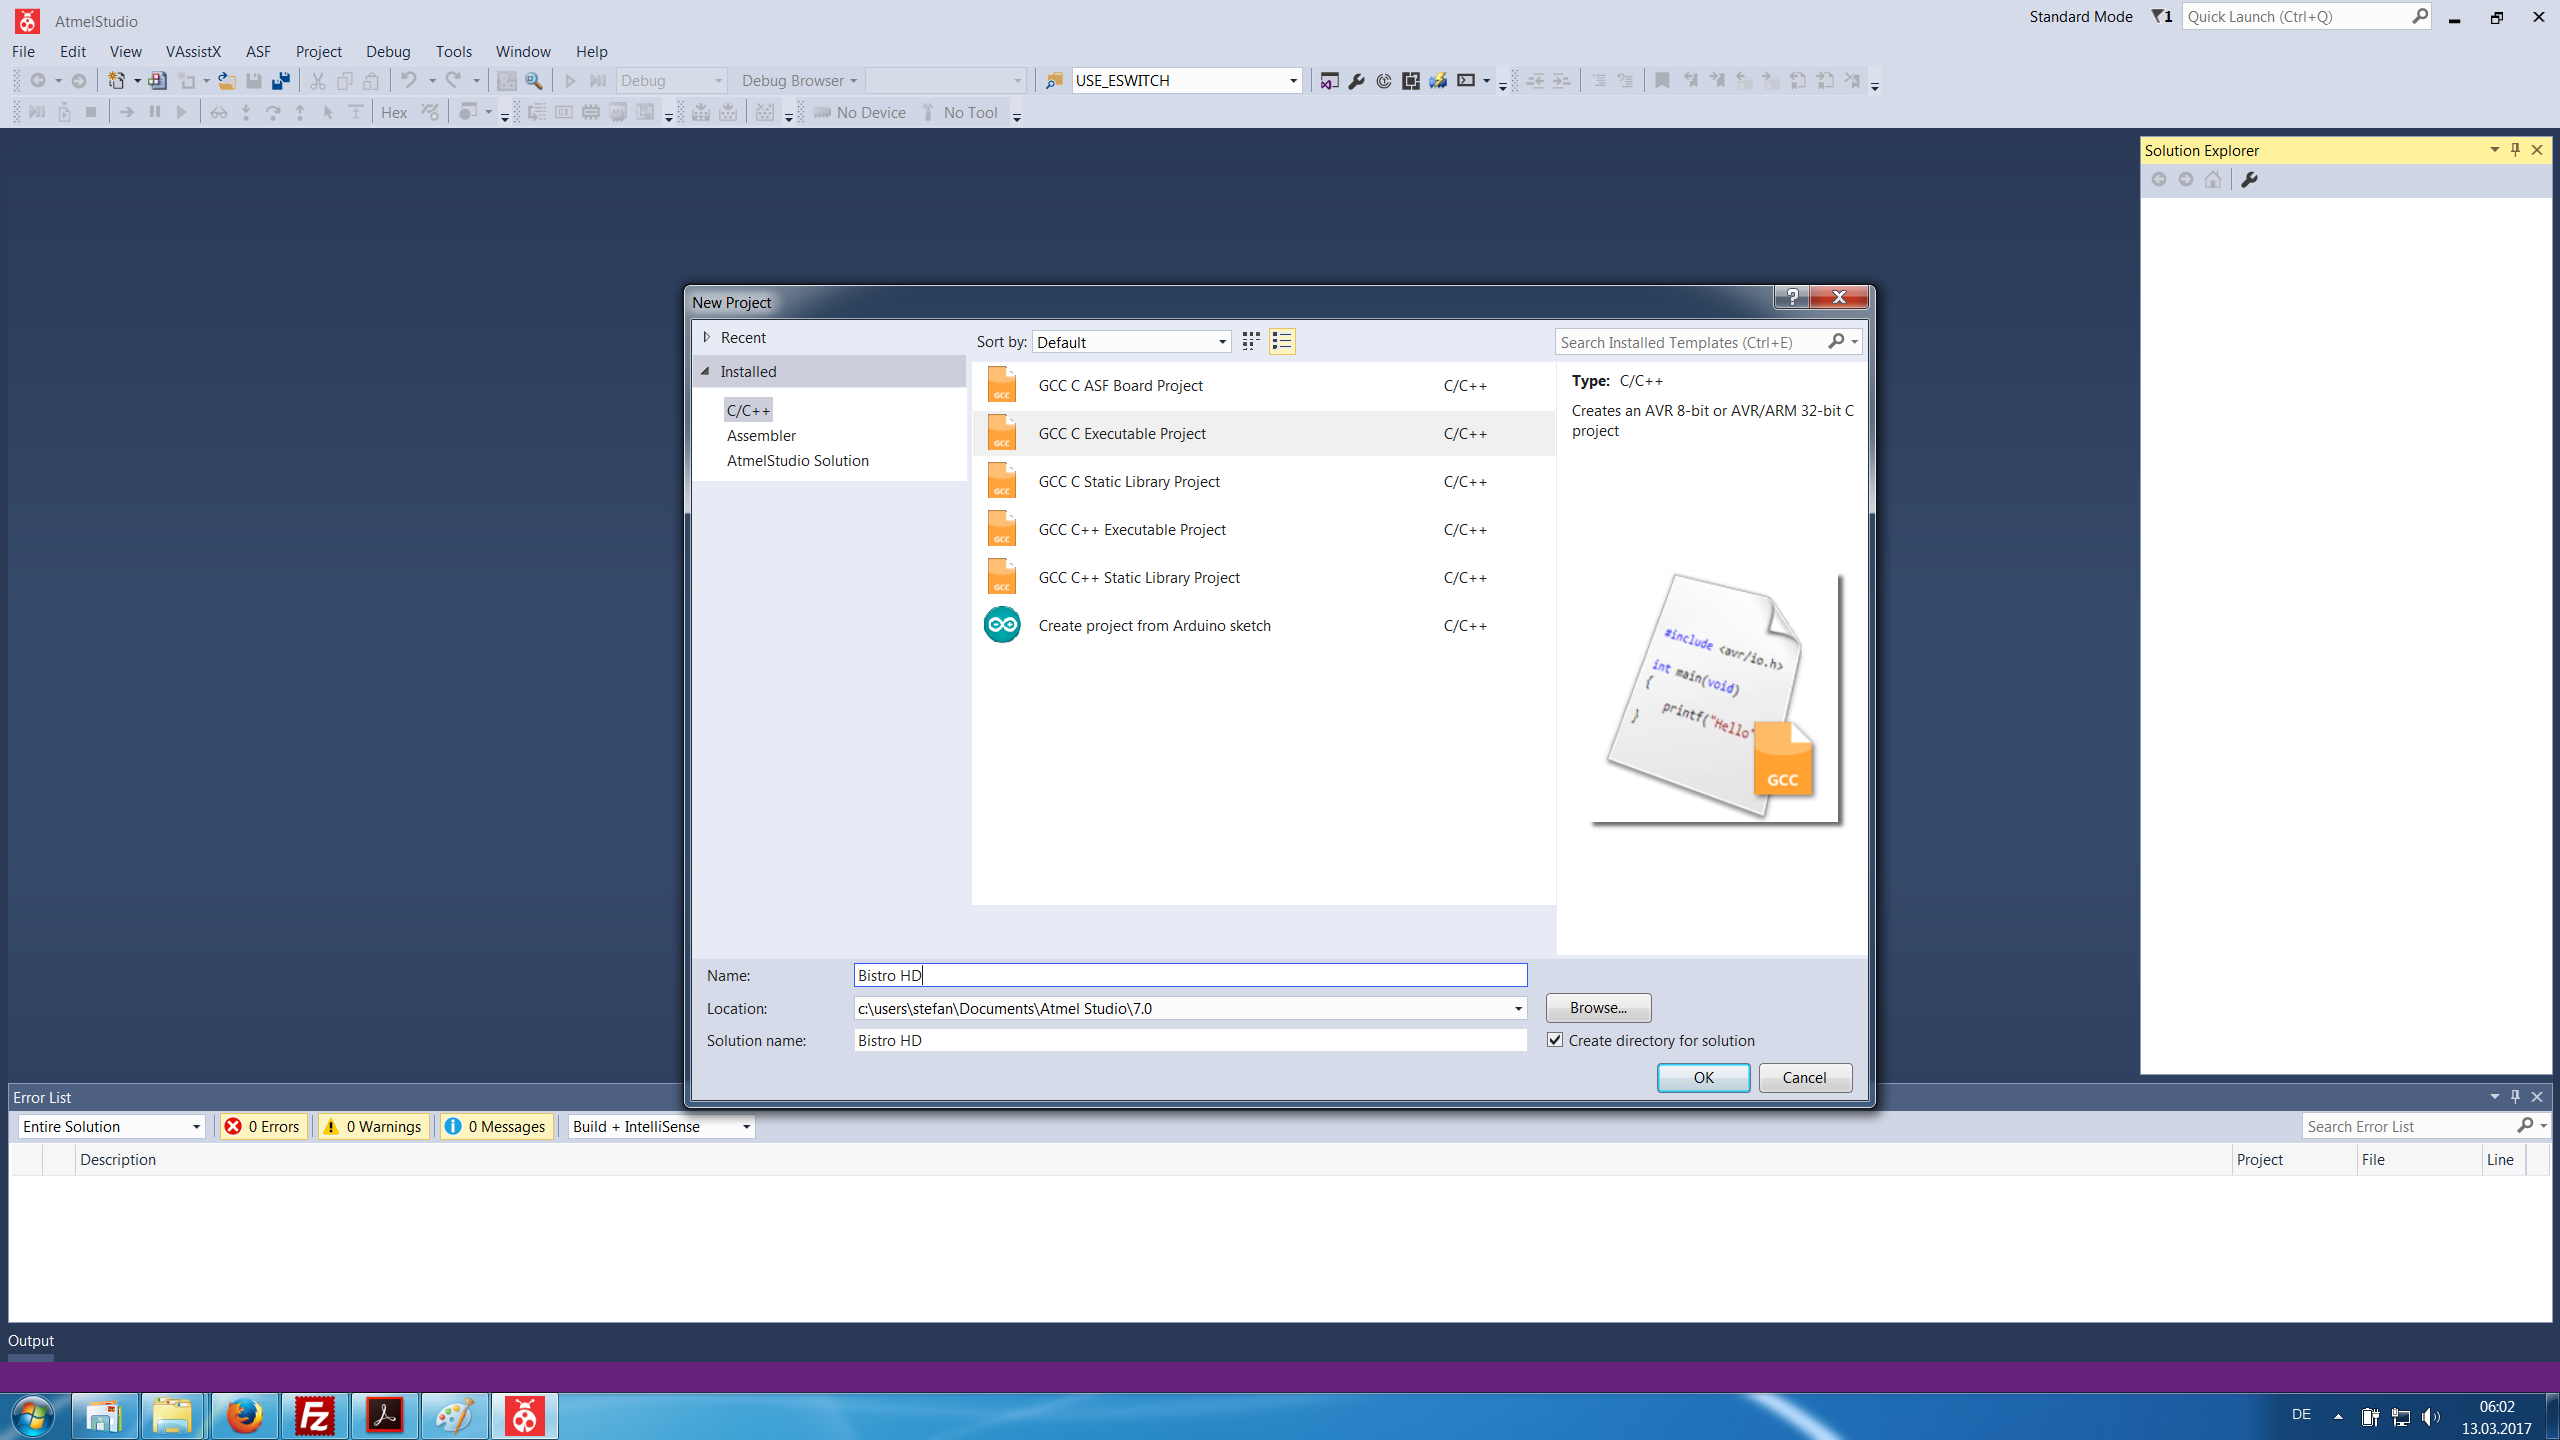This screenshot has width=2560, height=1440.
Task: Switch template view to small icons
Action: tap(1251, 342)
